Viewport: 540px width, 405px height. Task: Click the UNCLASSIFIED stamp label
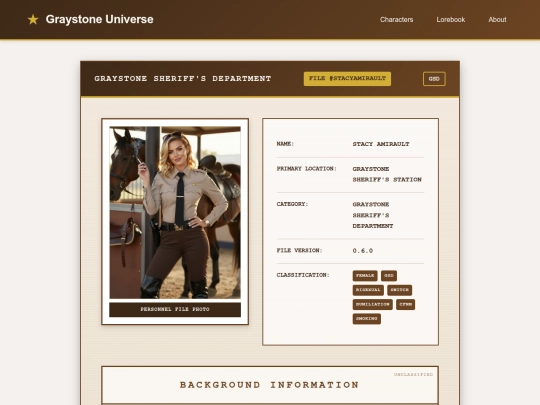[413, 374]
